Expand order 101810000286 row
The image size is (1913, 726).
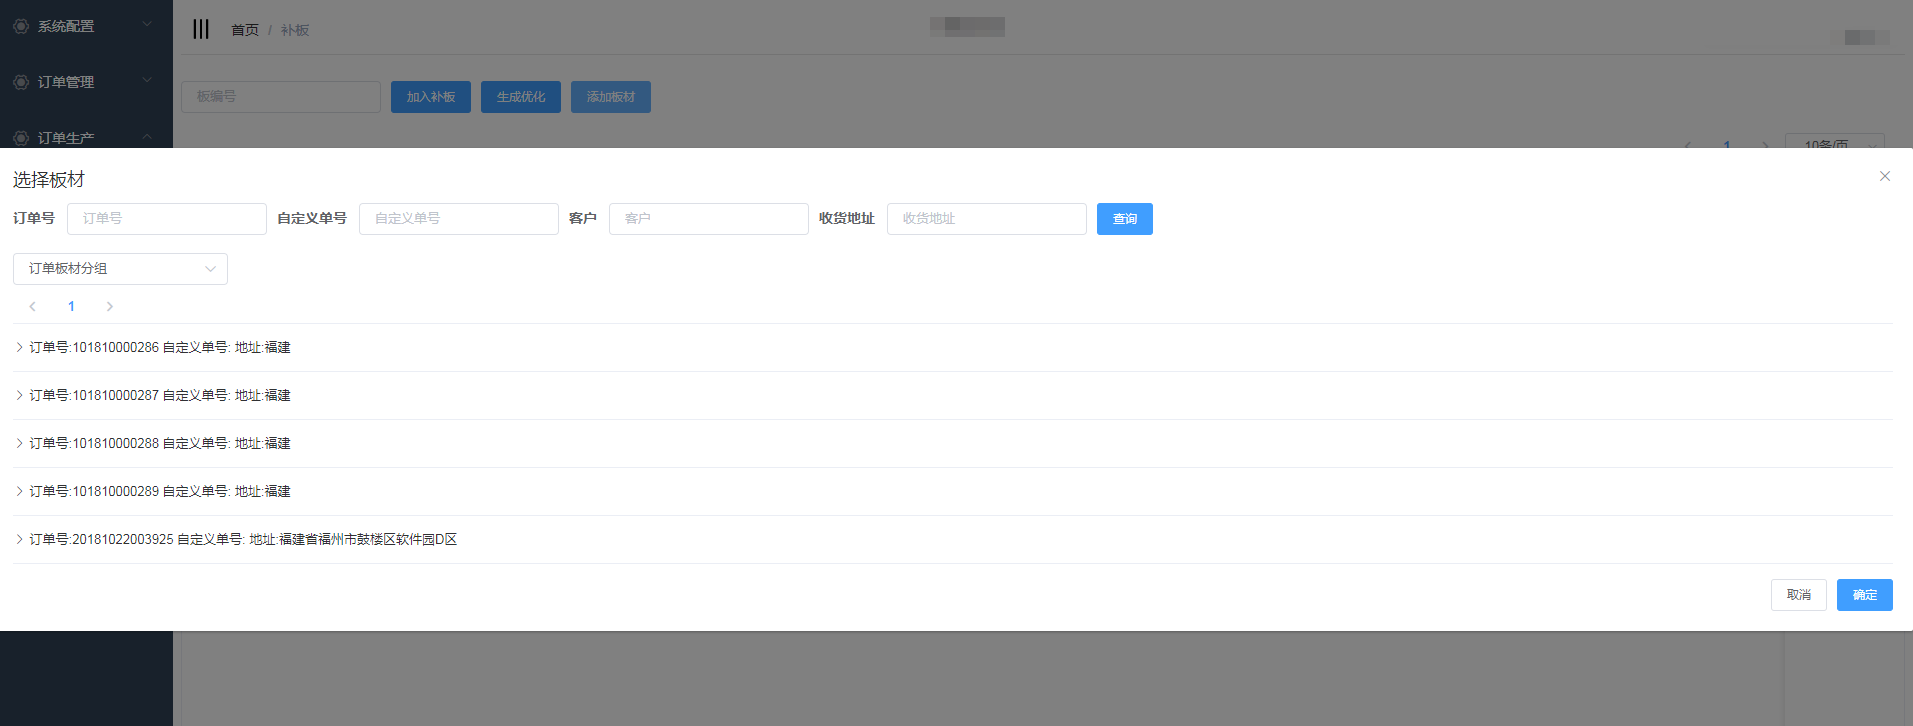pos(19,347)
